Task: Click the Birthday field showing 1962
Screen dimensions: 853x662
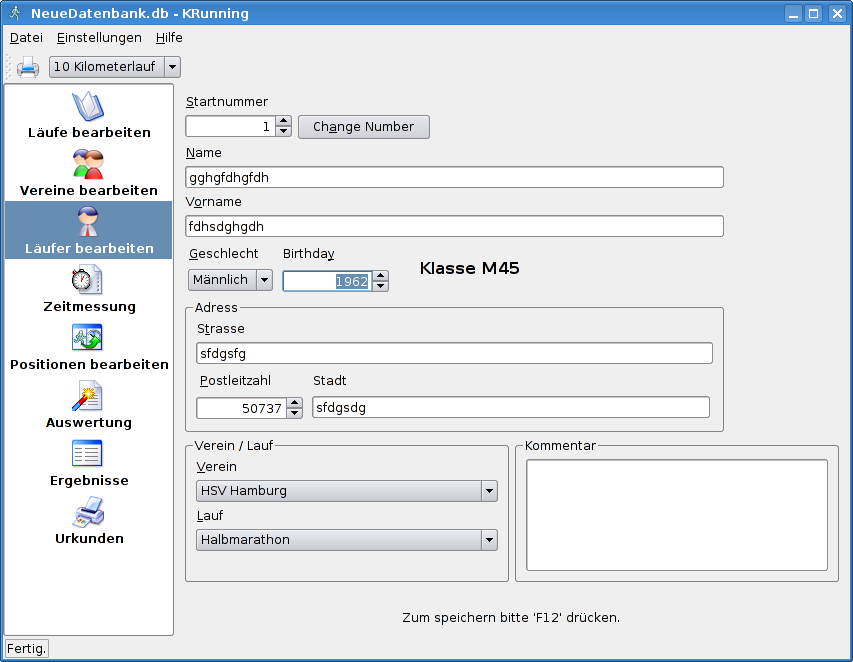Action: pos(327,281)
